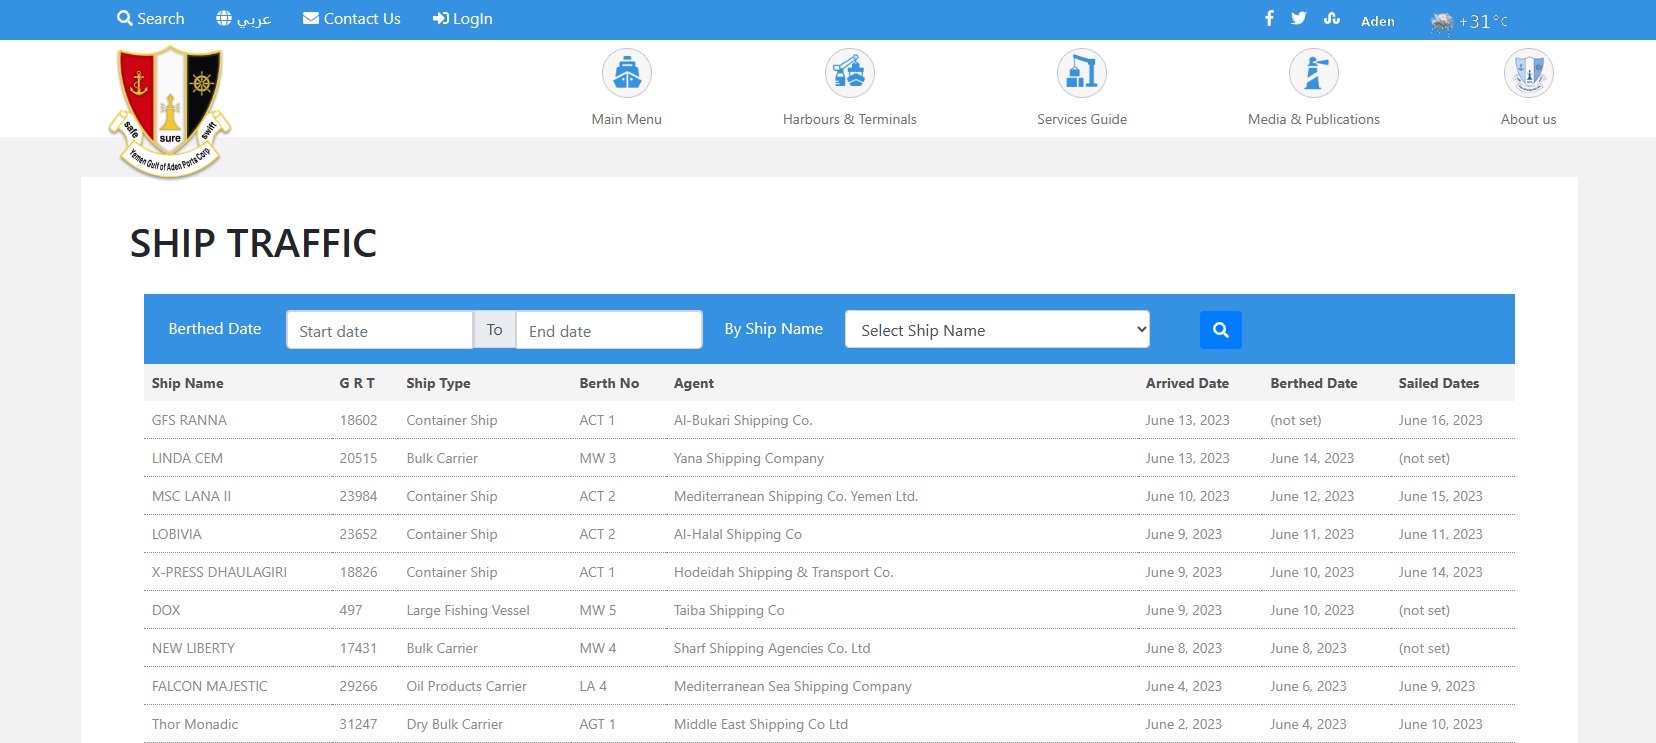Open Media & Publications lighthouse icon
Image resolution: width=1656 pixels, height=743 pixels.
click(1313, 73)
